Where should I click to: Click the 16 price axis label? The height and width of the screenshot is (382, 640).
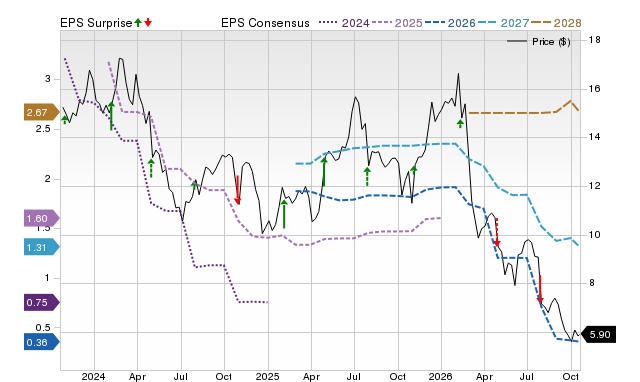pos(595,89)
